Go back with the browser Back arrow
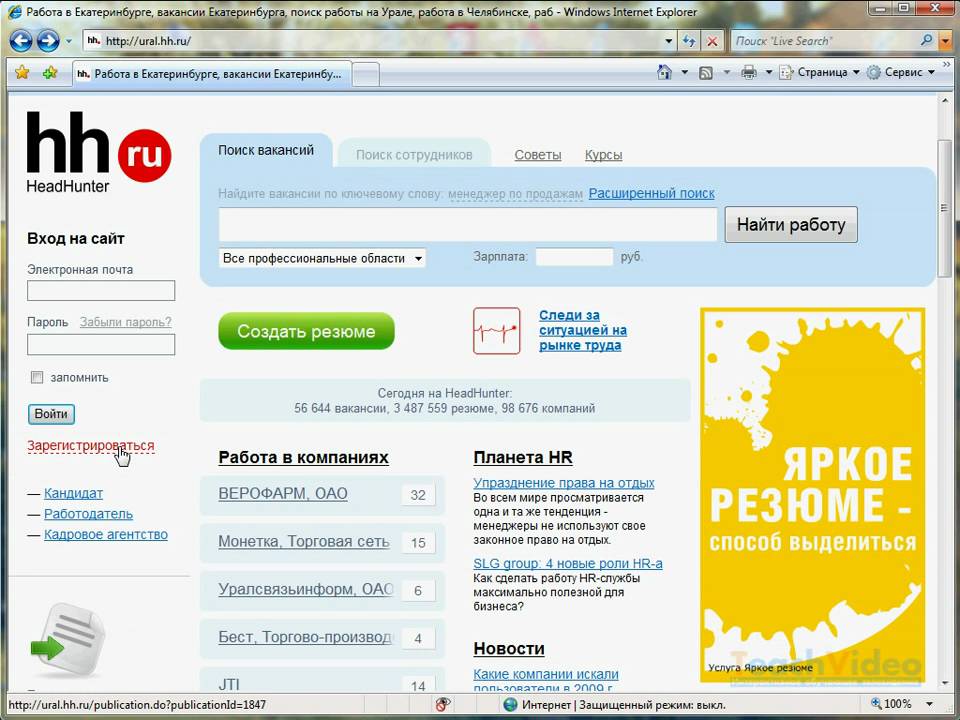The width and height of the screenshot is (960, 720). point(21,41)
